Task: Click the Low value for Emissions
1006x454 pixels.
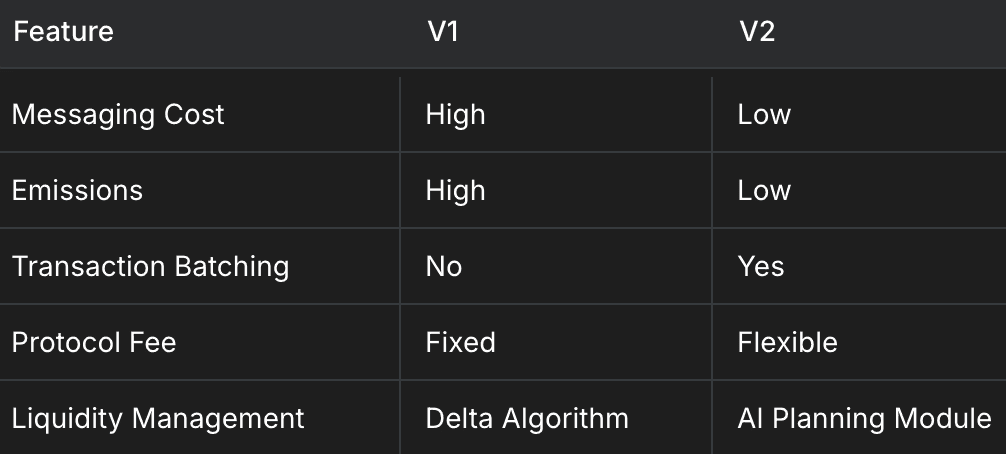Action: [764, 190]
